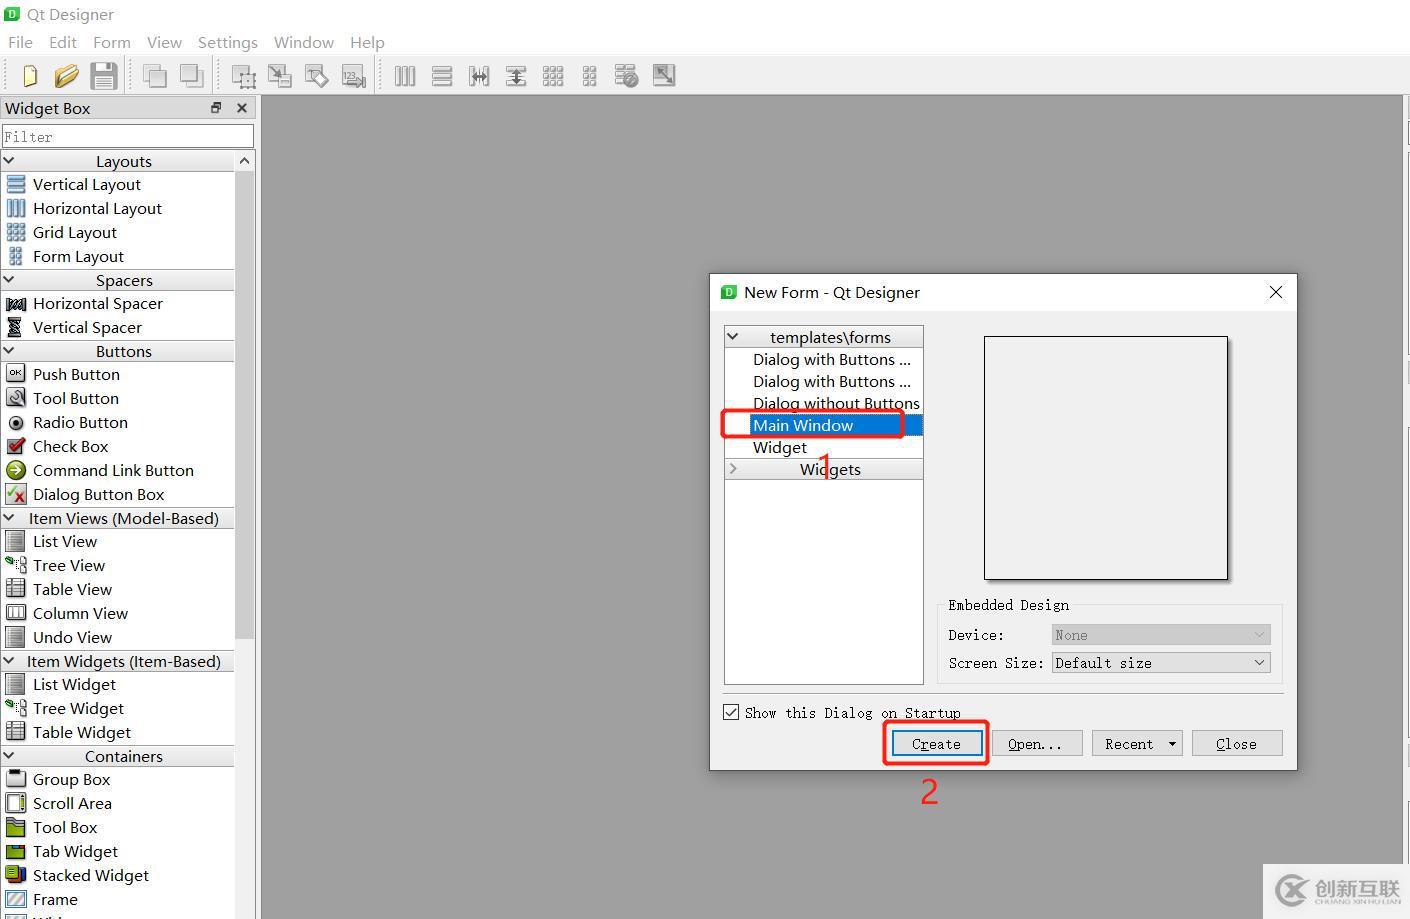
Task: Click the Open... button in dialog
Action: [1037, 743]
